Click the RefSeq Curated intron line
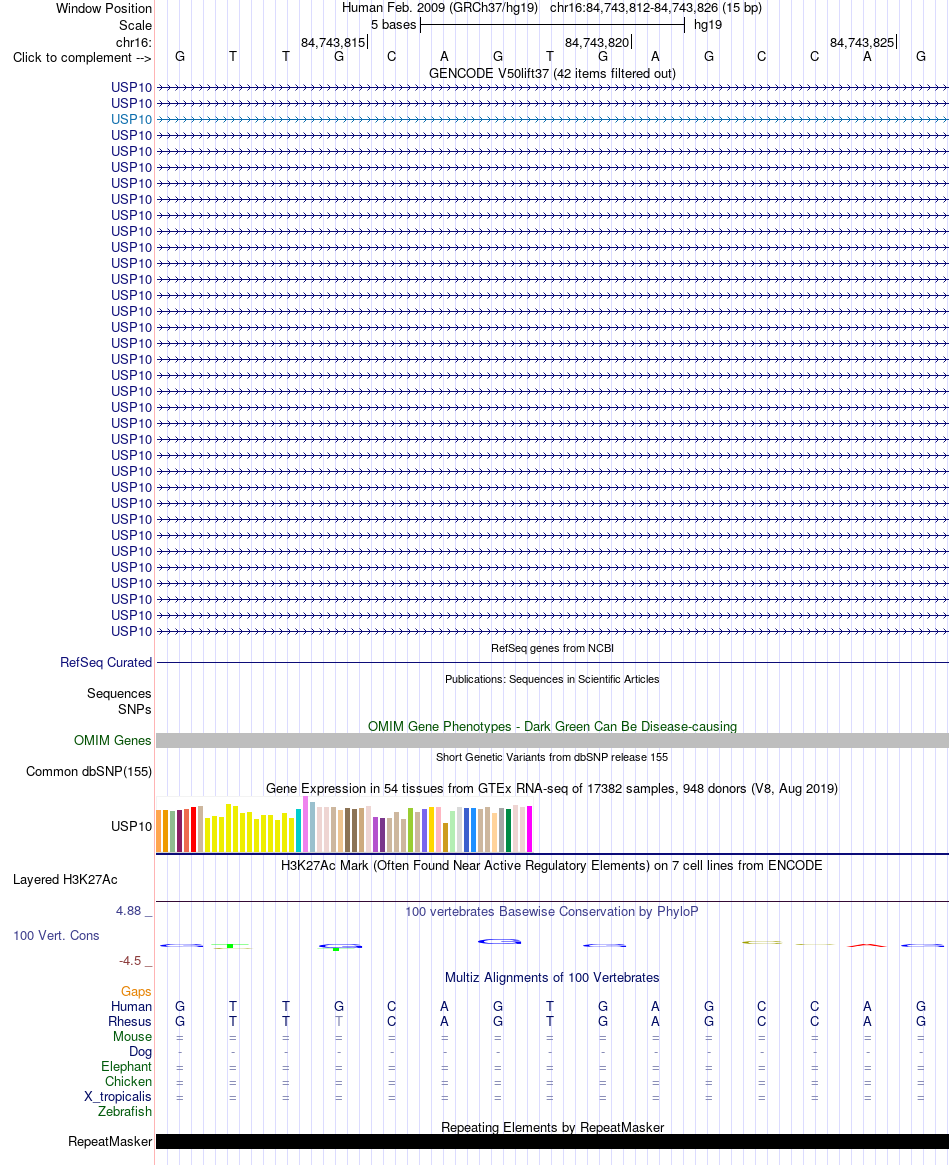 pos(552,662)
